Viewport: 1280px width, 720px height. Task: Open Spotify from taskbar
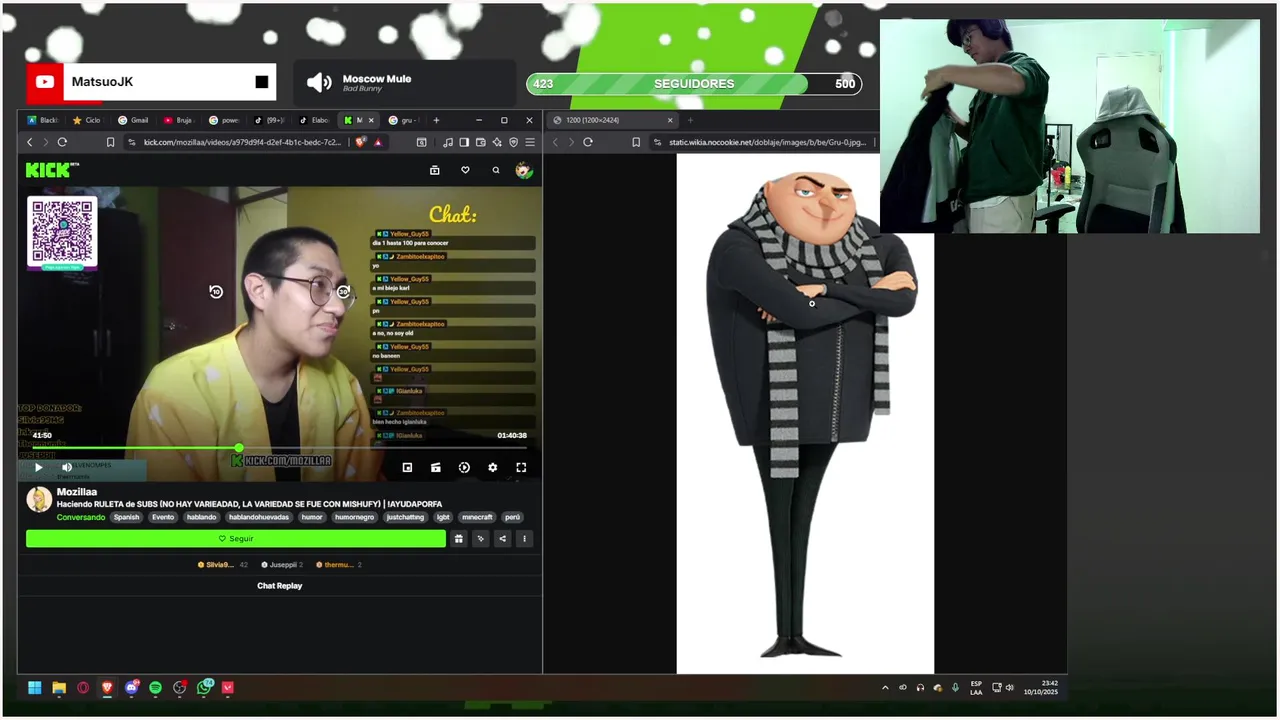156,687
